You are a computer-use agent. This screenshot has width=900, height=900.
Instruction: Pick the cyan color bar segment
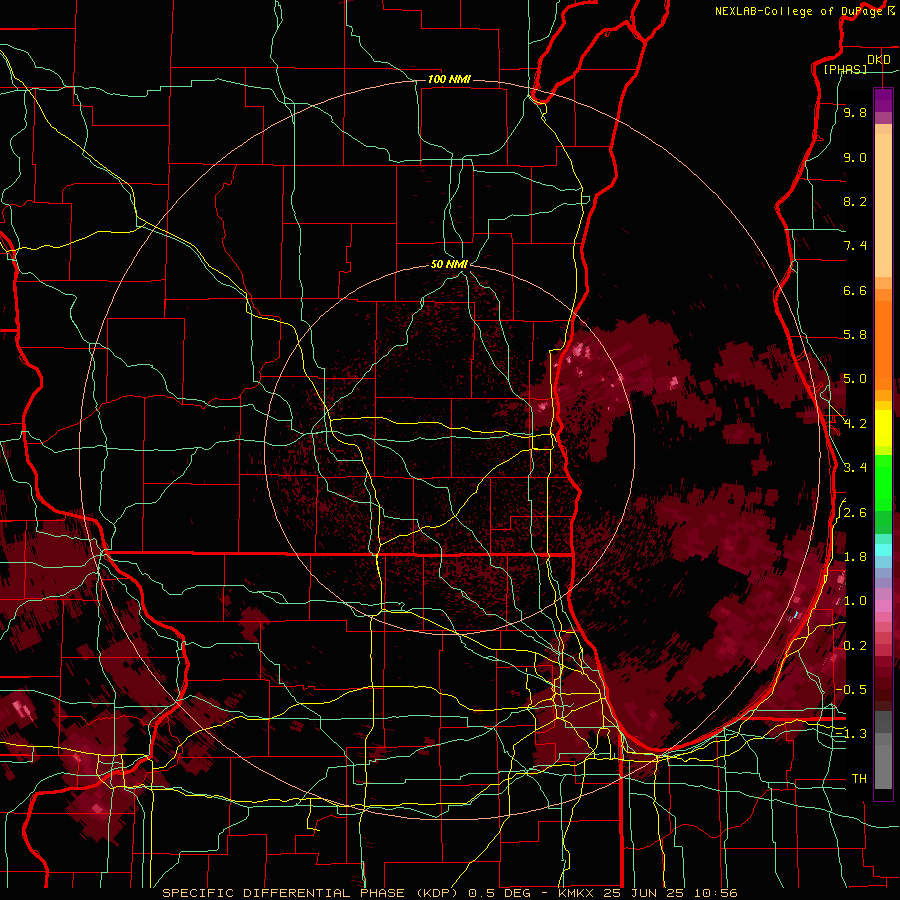[x=883, y=550]
